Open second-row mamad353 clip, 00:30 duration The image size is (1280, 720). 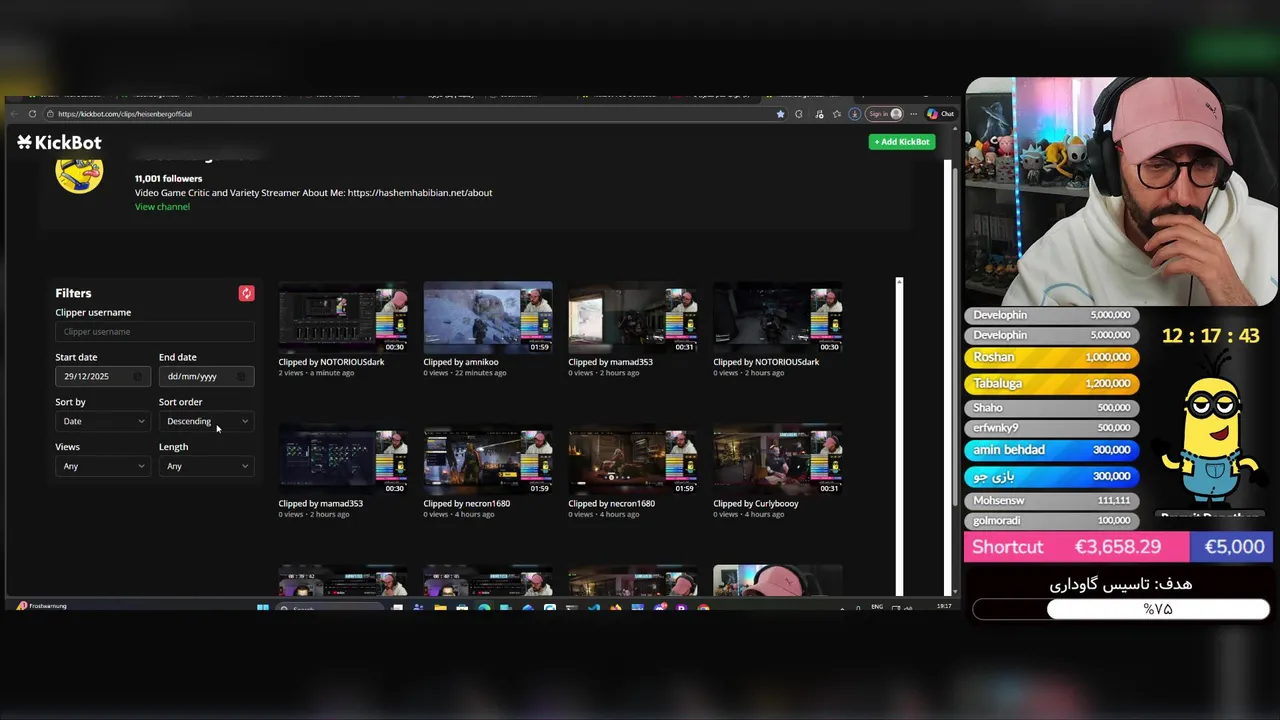tap(343, 460)
